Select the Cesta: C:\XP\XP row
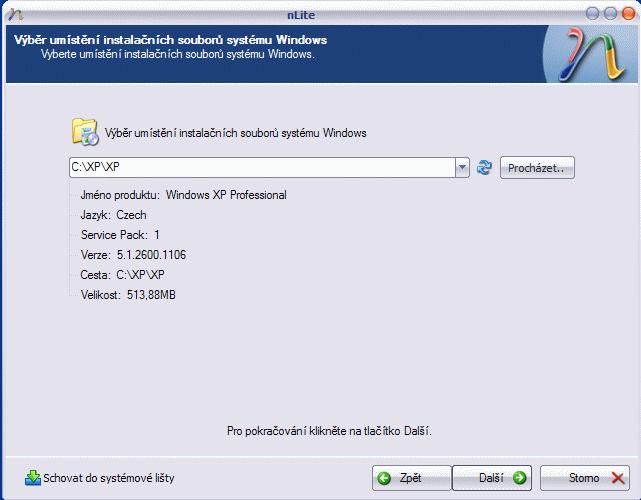641x500 pixels. coord(122,275)
